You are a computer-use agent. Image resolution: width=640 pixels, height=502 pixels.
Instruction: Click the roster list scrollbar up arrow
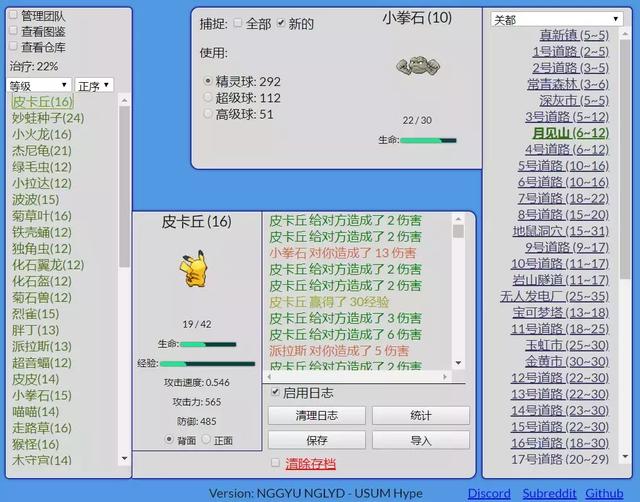(124, 100)
